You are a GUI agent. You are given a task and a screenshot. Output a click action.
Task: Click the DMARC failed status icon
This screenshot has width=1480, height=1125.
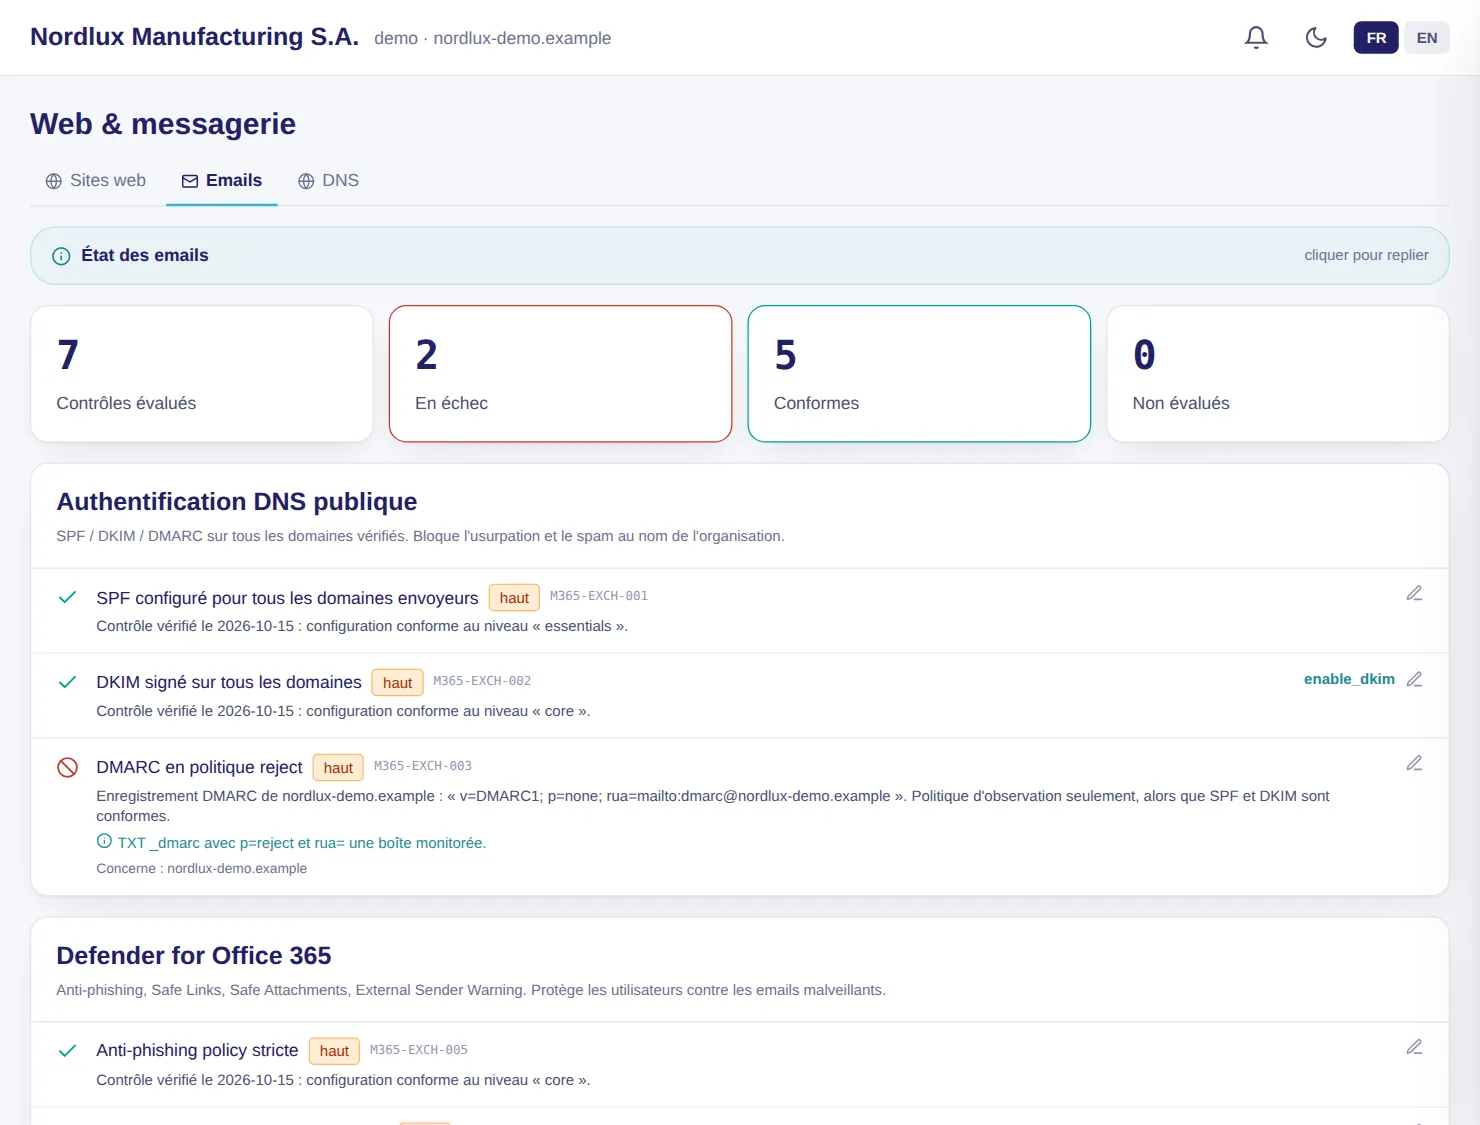coord(67,768)
